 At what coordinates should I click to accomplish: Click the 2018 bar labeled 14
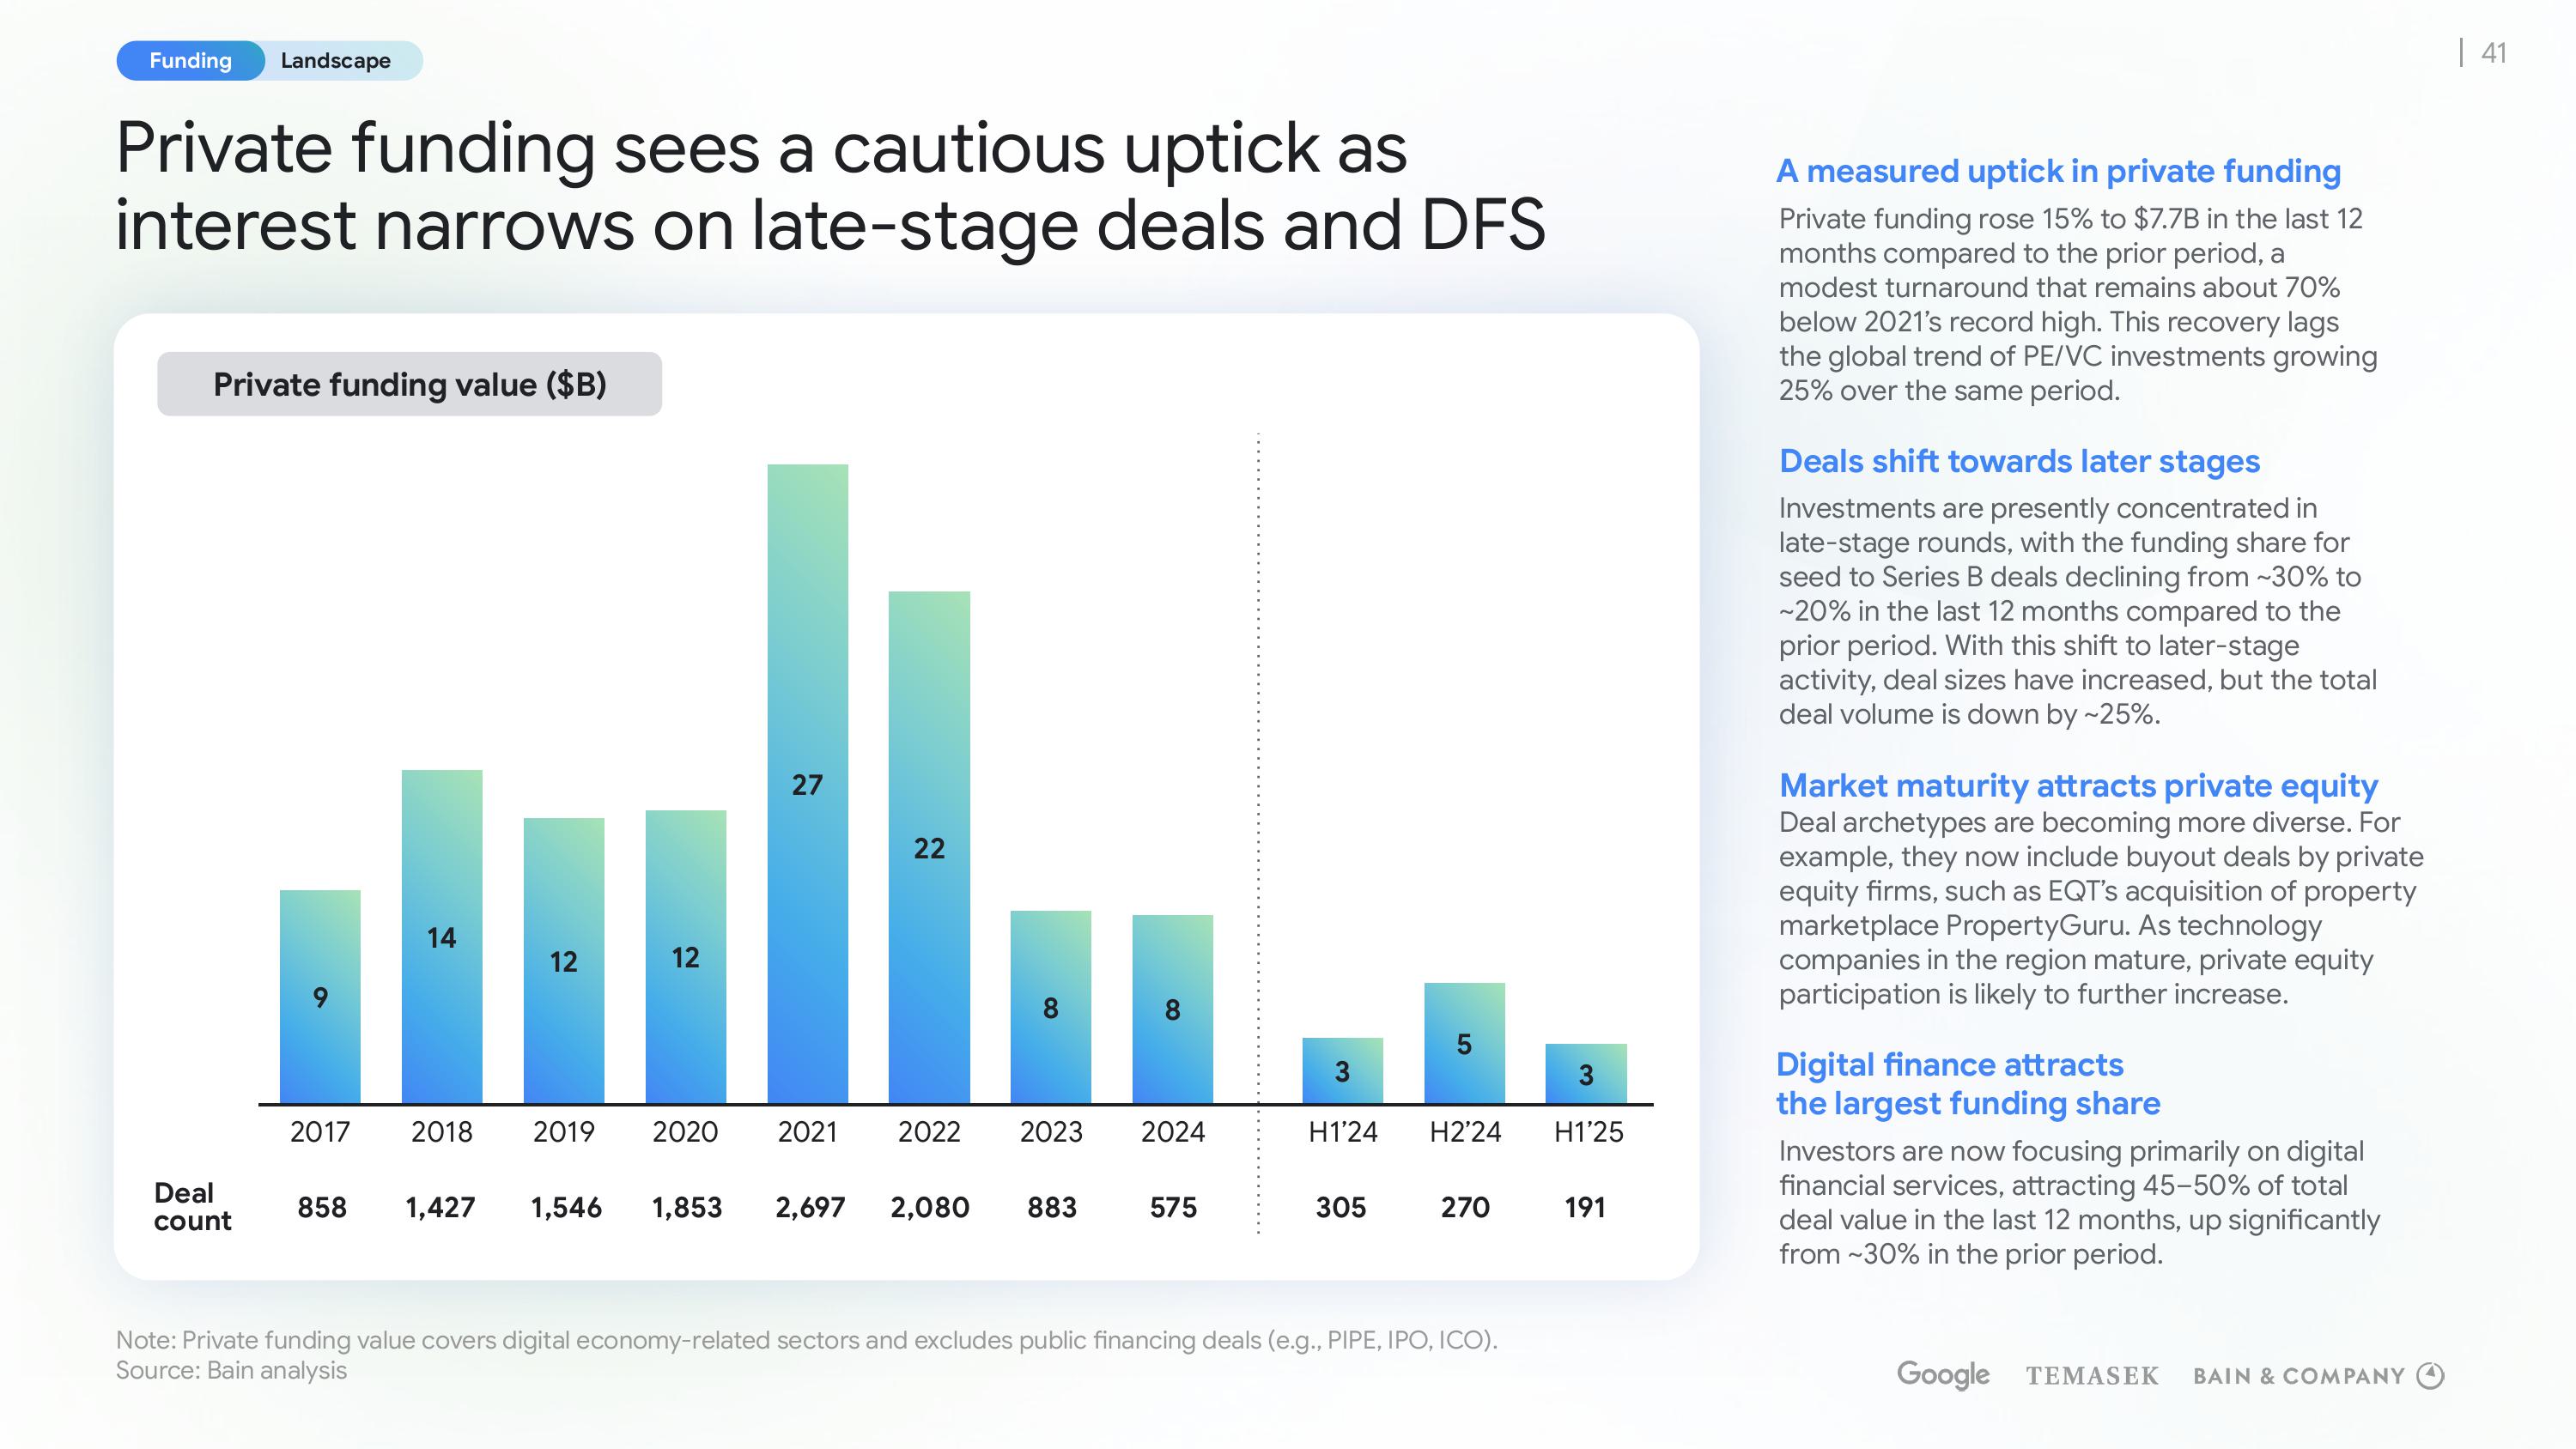click(441, 936)
